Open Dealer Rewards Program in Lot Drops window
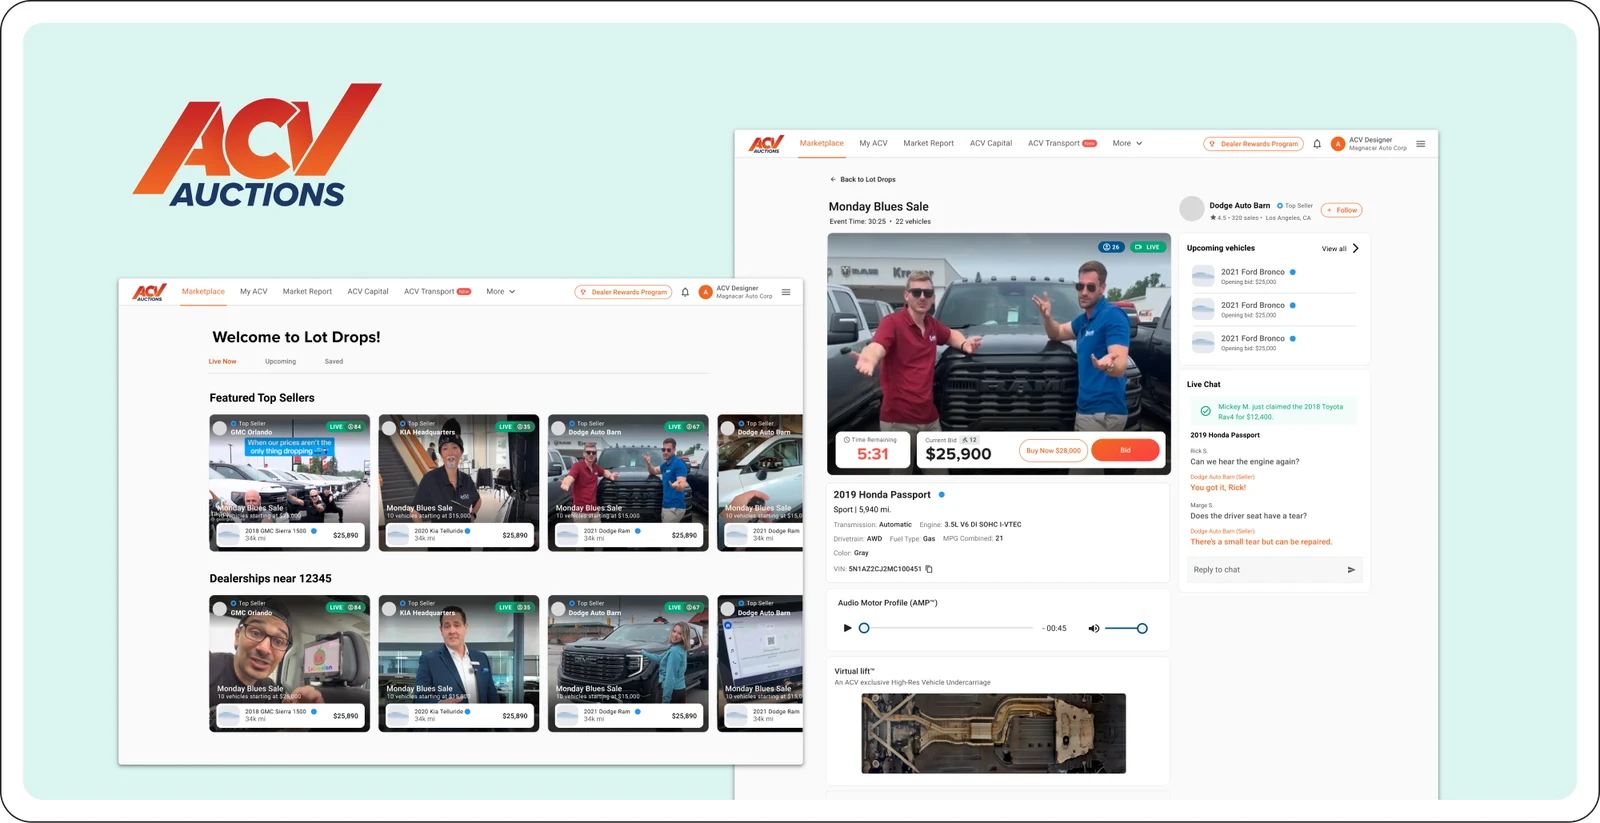The width and height of the screenshot is (1600, 823). (x=622, y=292)
